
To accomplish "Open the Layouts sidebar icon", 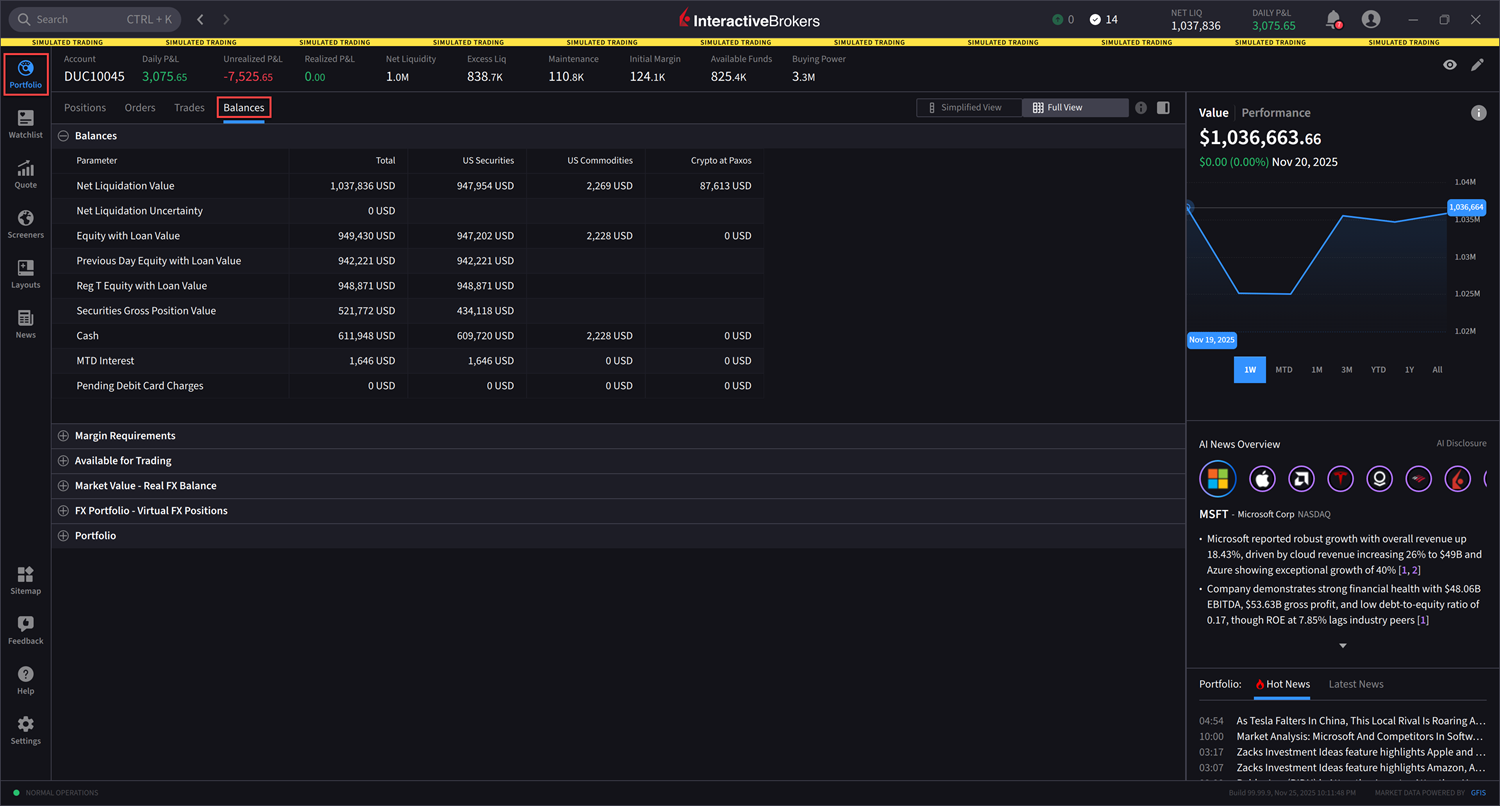I will coord(25,274).
